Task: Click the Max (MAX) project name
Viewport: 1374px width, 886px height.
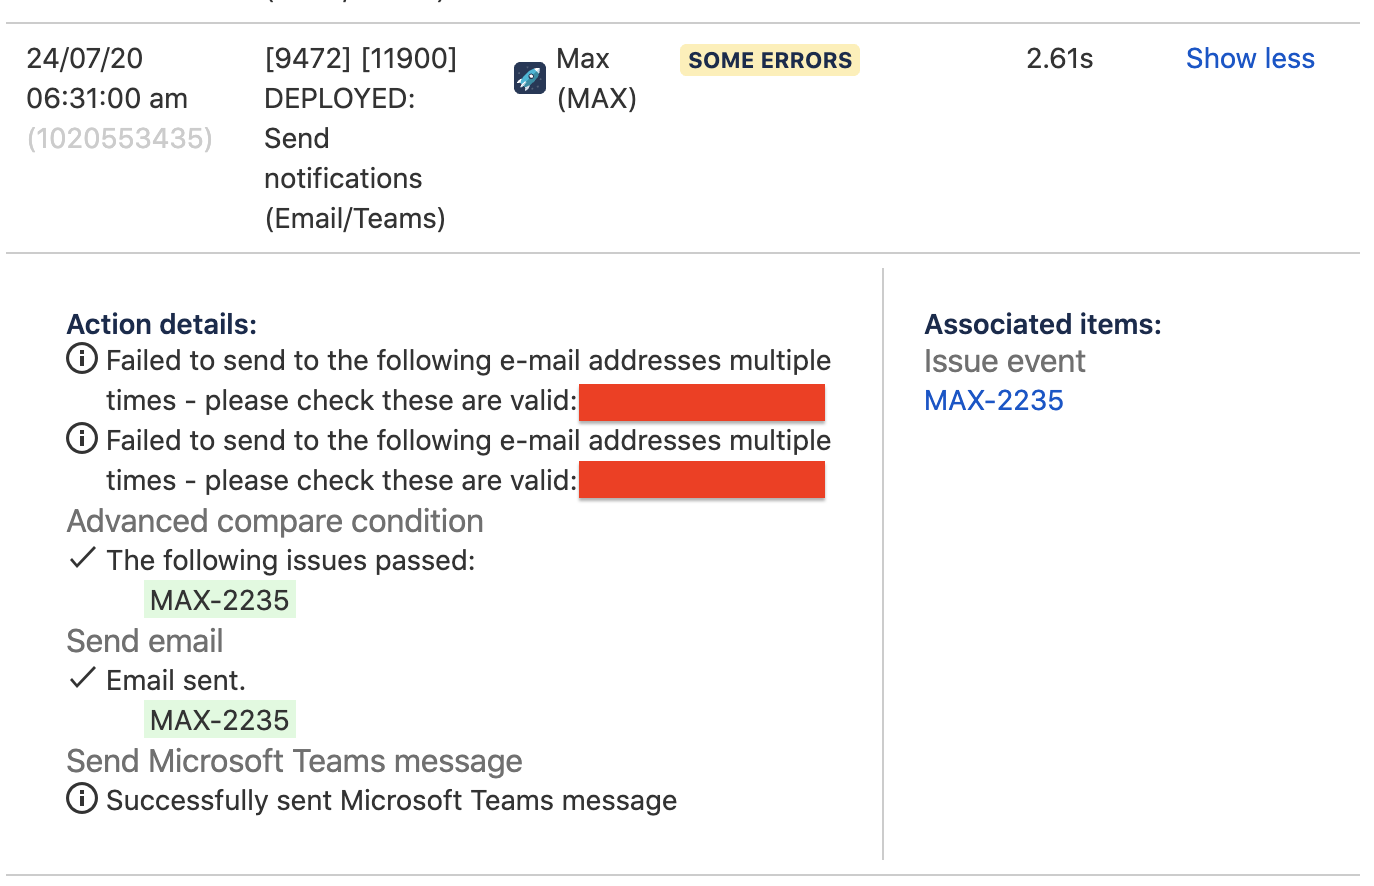Action: click(x=597, y=78)
